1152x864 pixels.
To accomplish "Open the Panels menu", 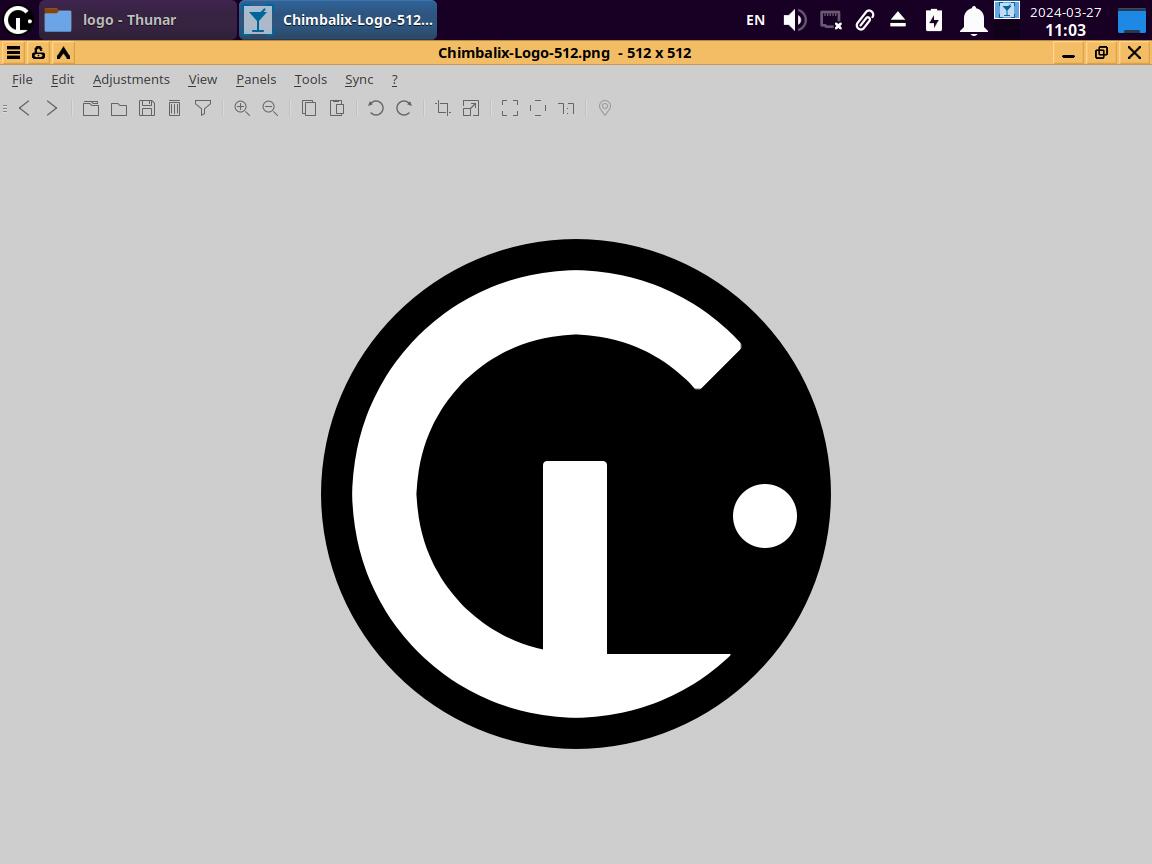I will click(x=256, y=79).
